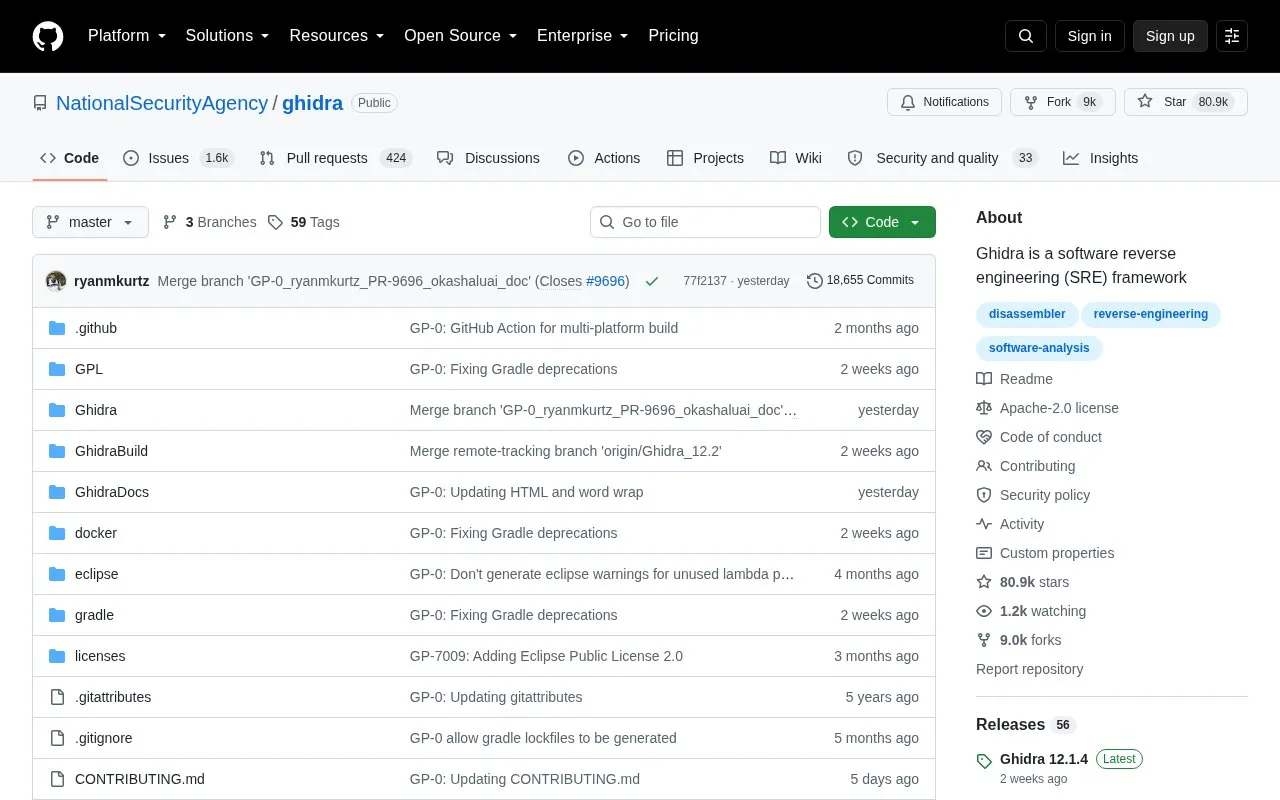Open the Insights tab
The image size is (1280, 800).
1100,158
